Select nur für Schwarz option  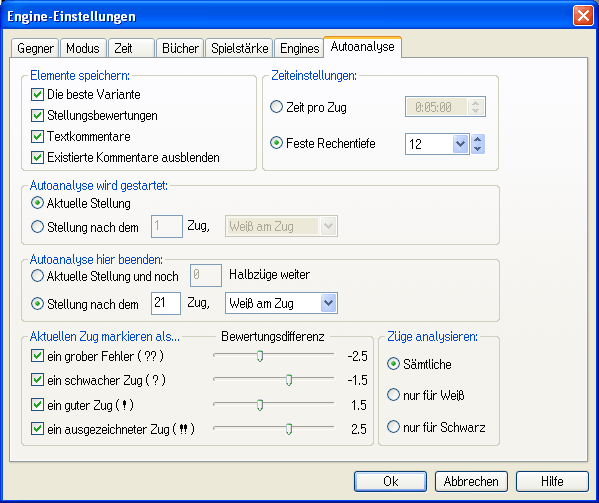click(x=393, y=426)
